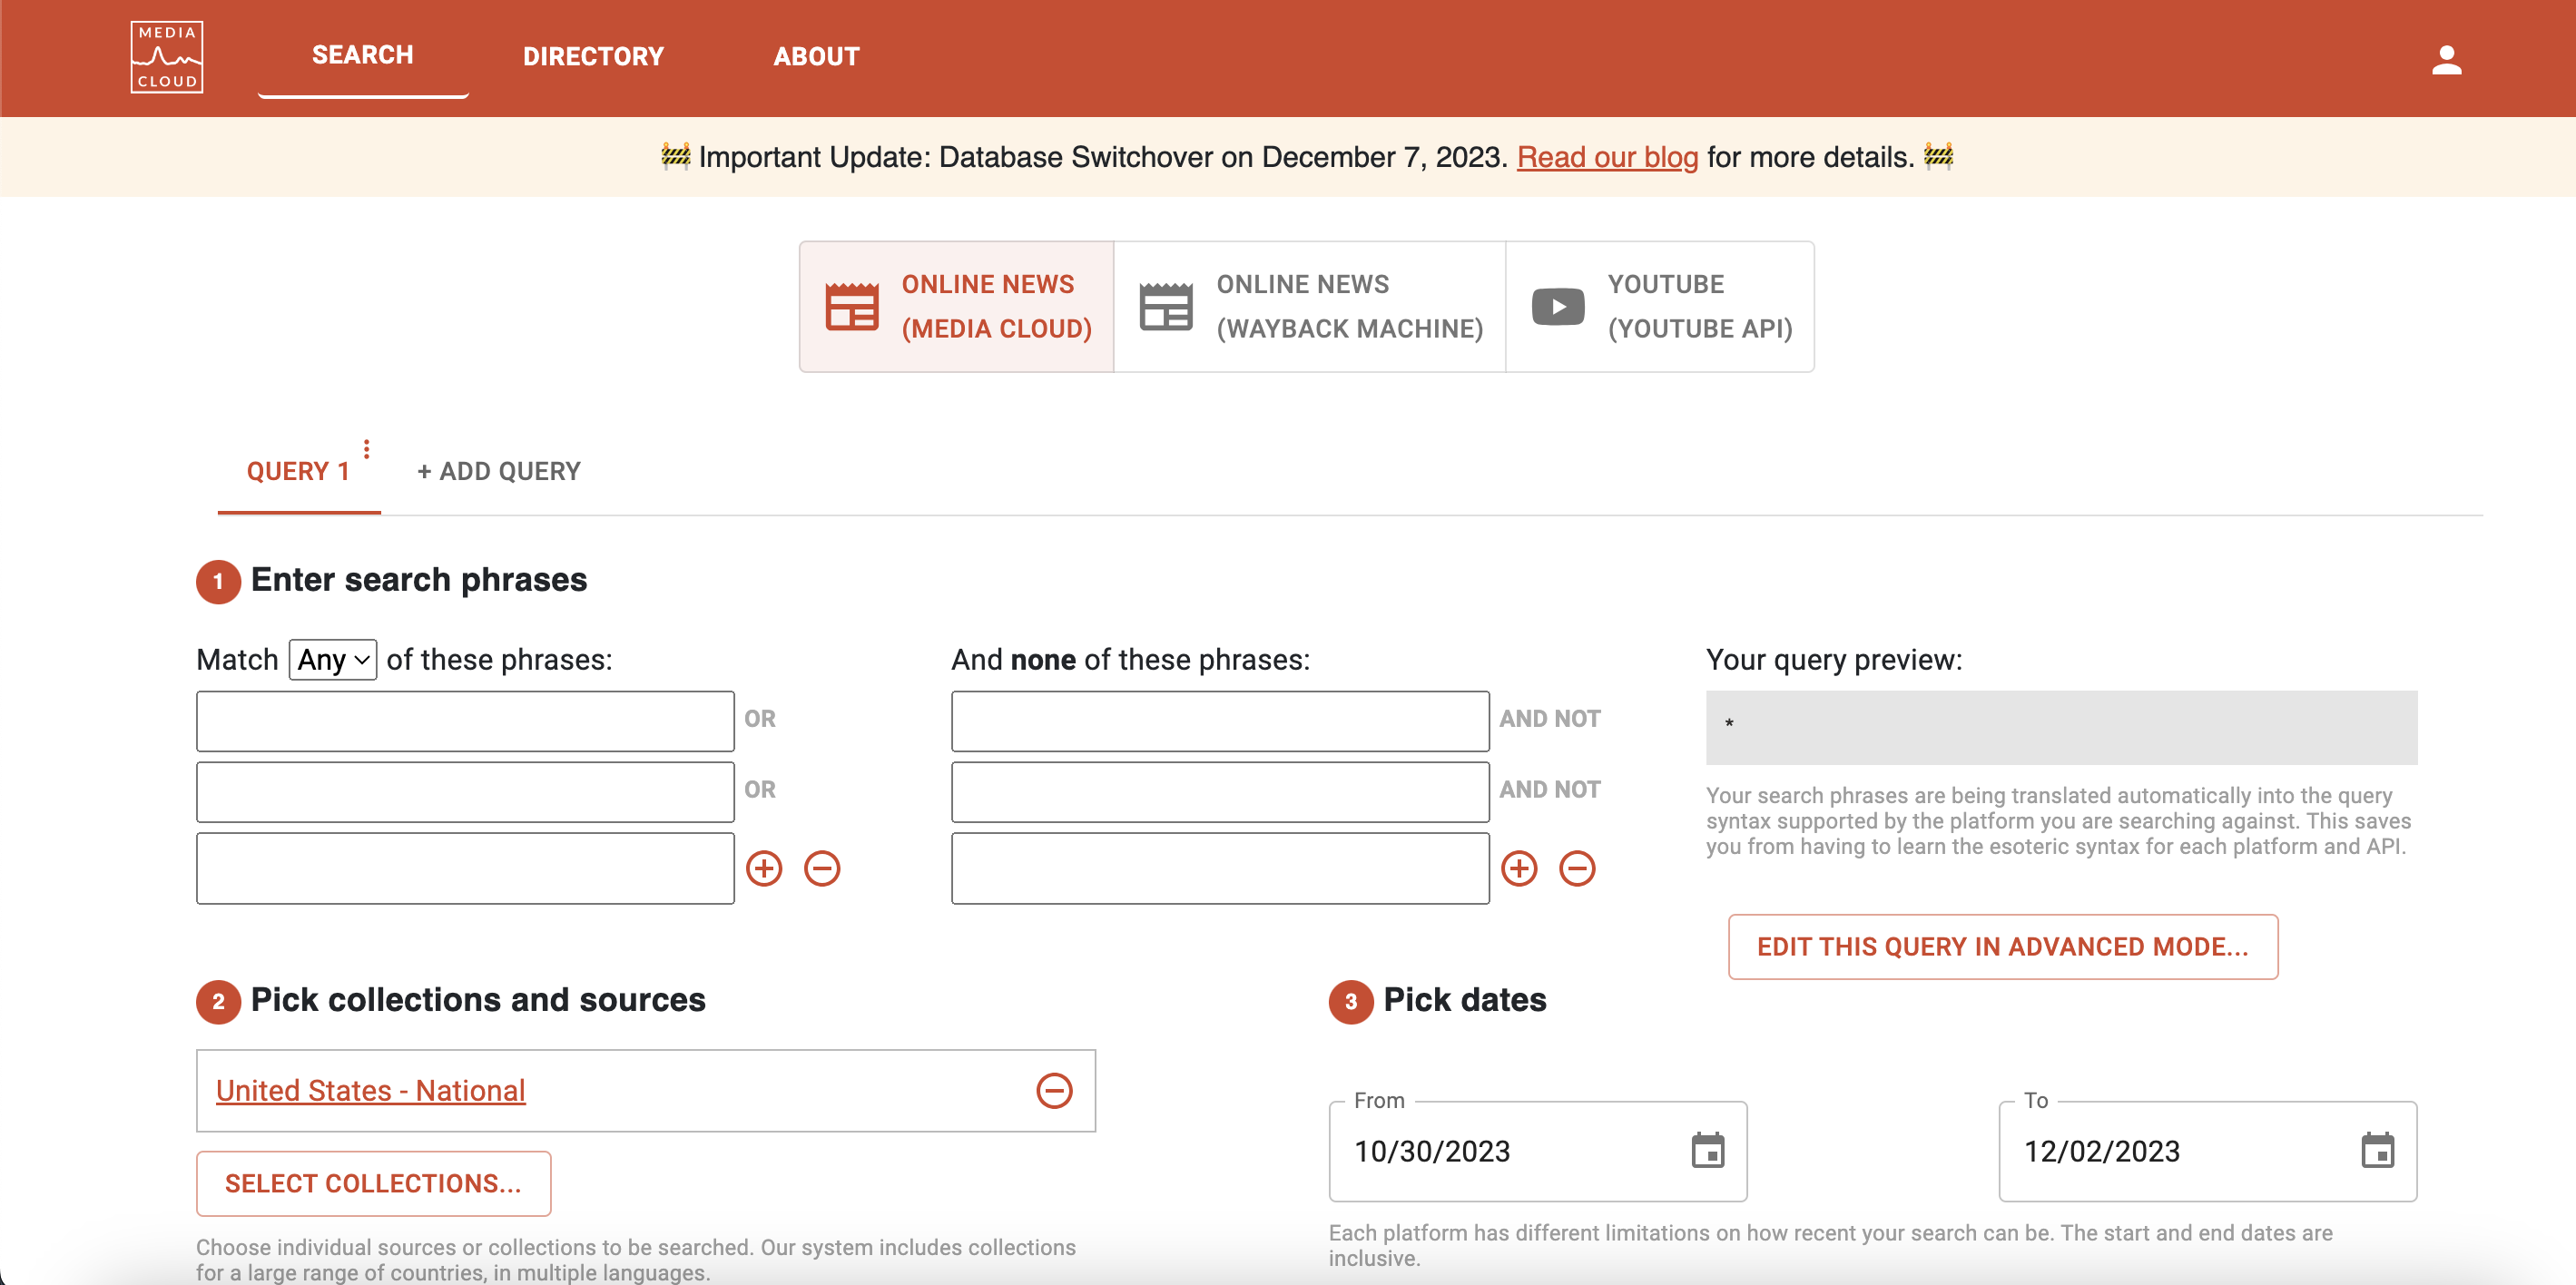Go to the Directory menu item
This screenshot has height=1285, width=2576.
point(593,56)
